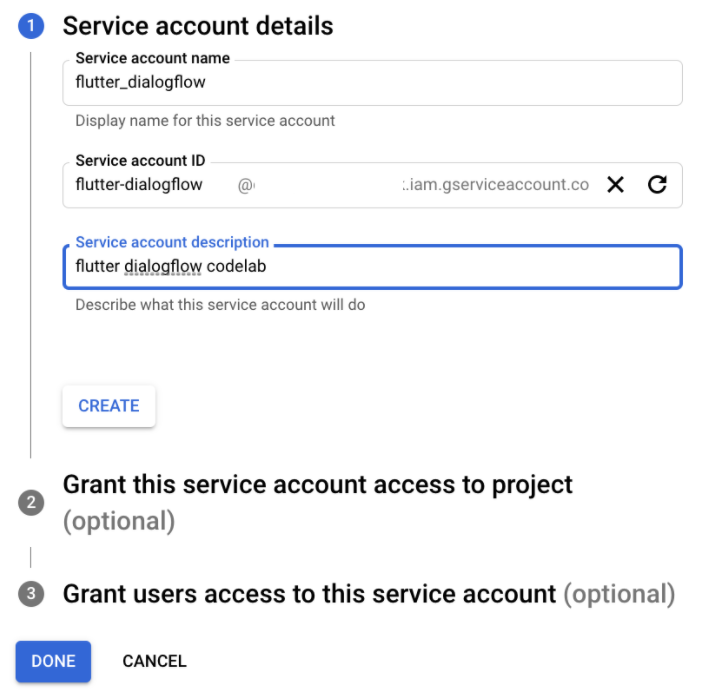Image resolution: width=708 pixels, height=696 pixels.
Task: Click the step 2 numbered circle
Action: tap(31, 503)
